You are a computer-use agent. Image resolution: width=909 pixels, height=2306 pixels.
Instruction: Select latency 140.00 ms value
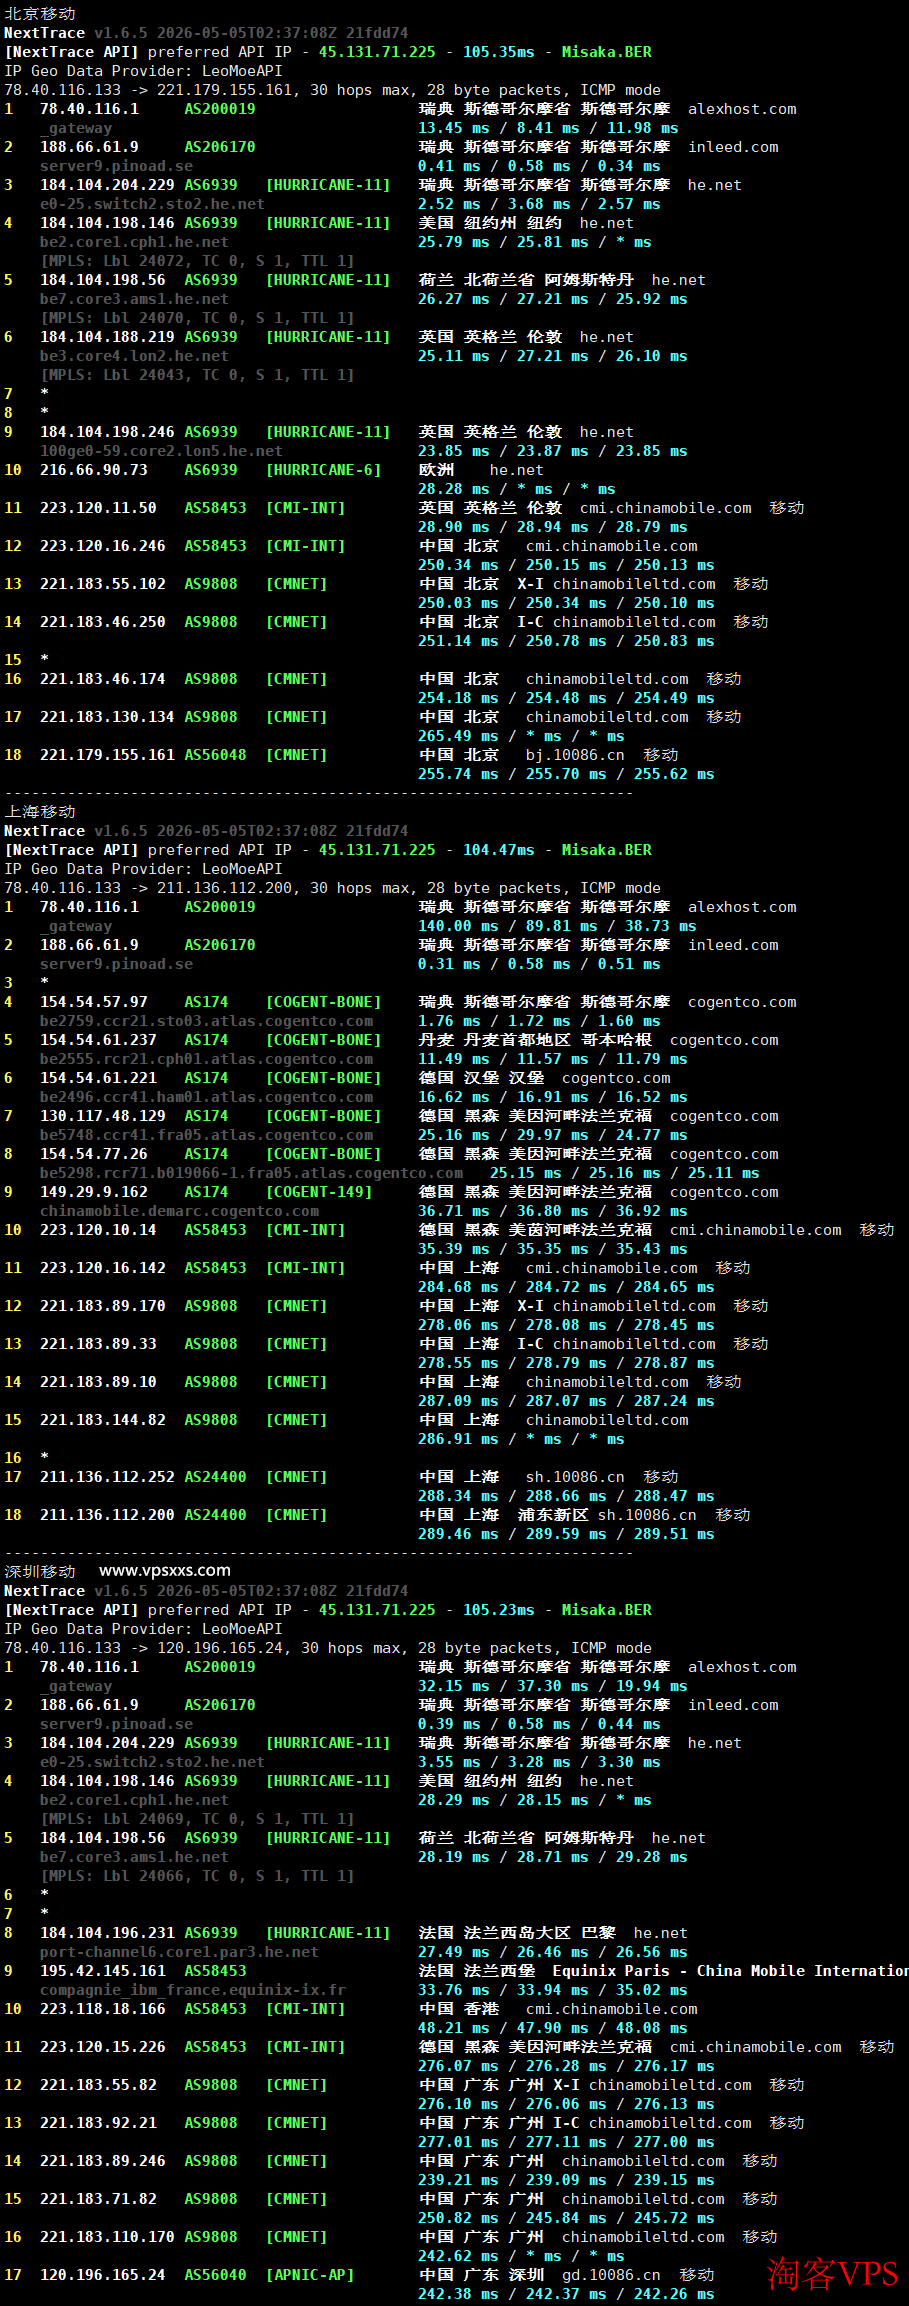click(x=458, y=926)
